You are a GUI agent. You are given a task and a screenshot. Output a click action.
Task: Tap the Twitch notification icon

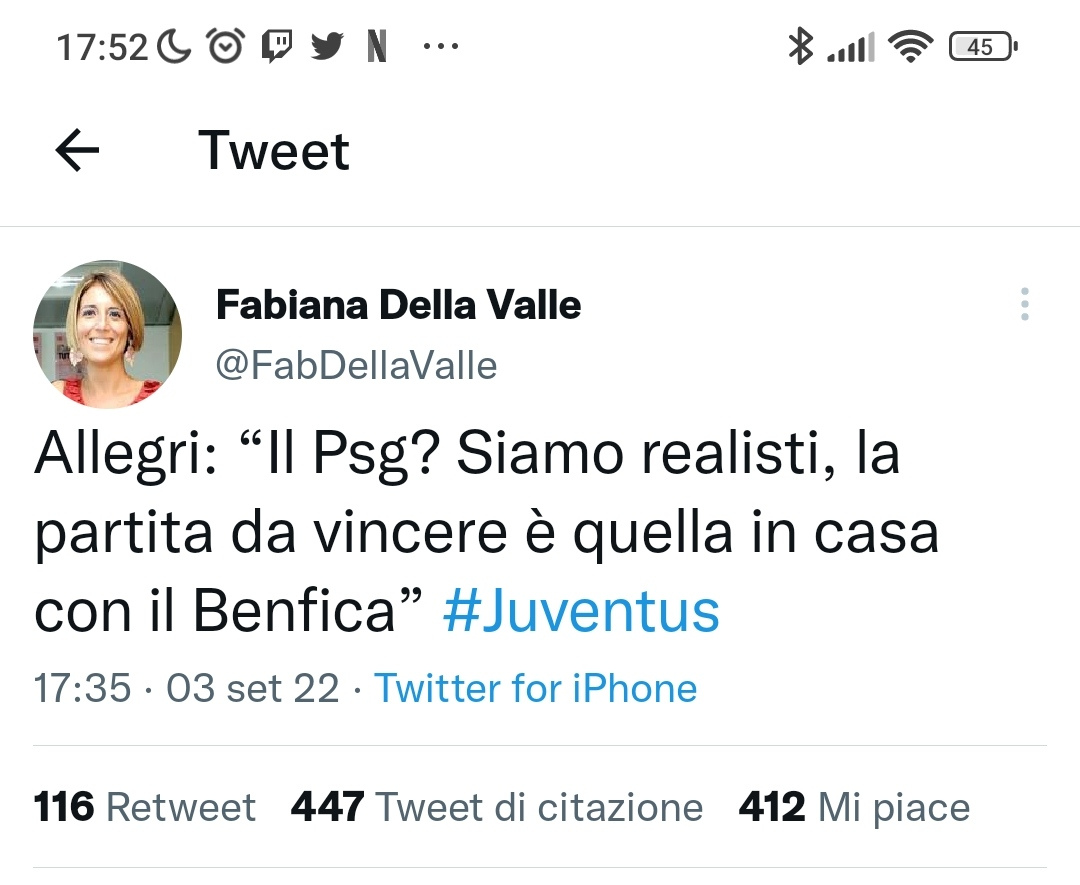[276, 47]
